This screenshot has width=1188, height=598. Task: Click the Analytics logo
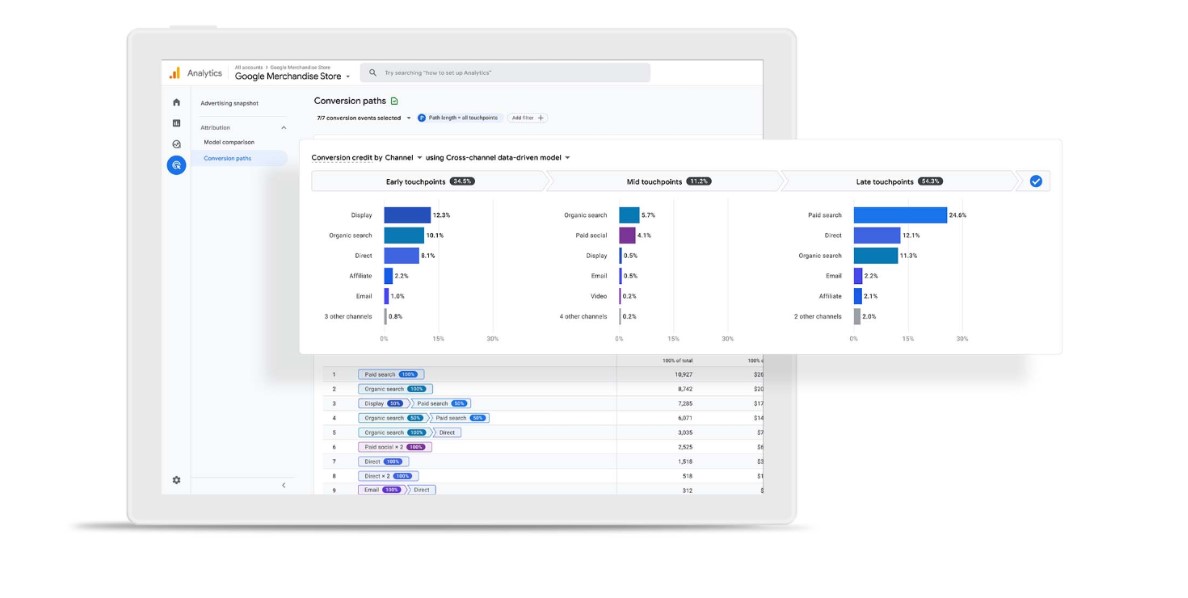pos(175,73)
